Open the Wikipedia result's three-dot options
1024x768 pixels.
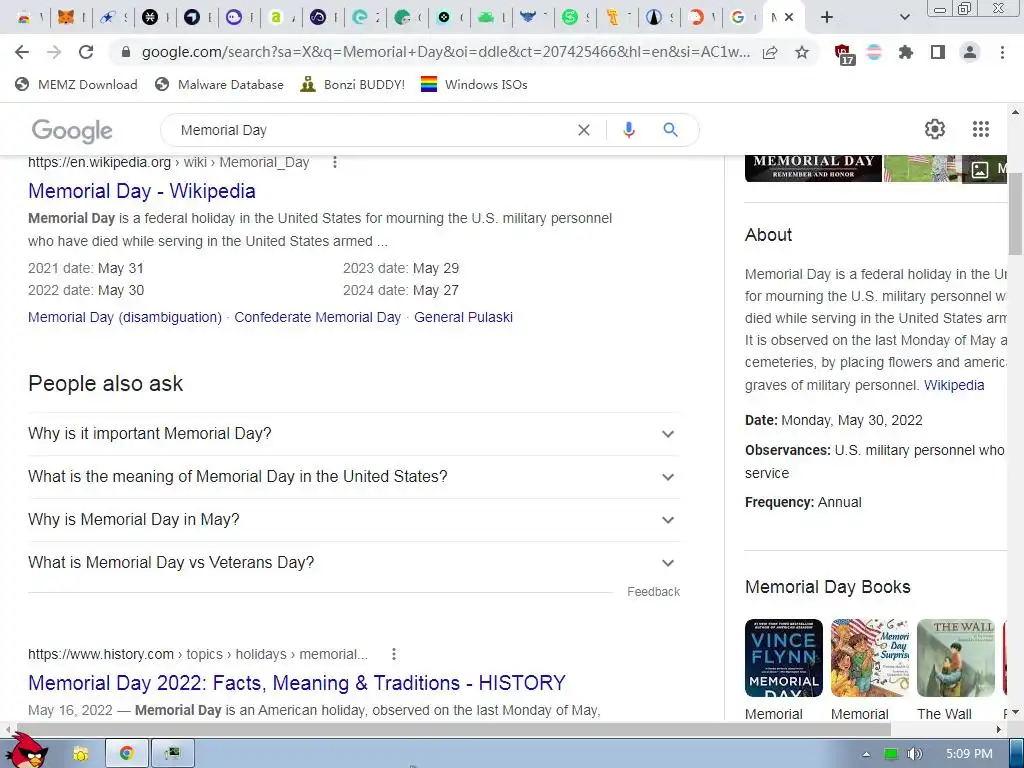click(335, 162)
